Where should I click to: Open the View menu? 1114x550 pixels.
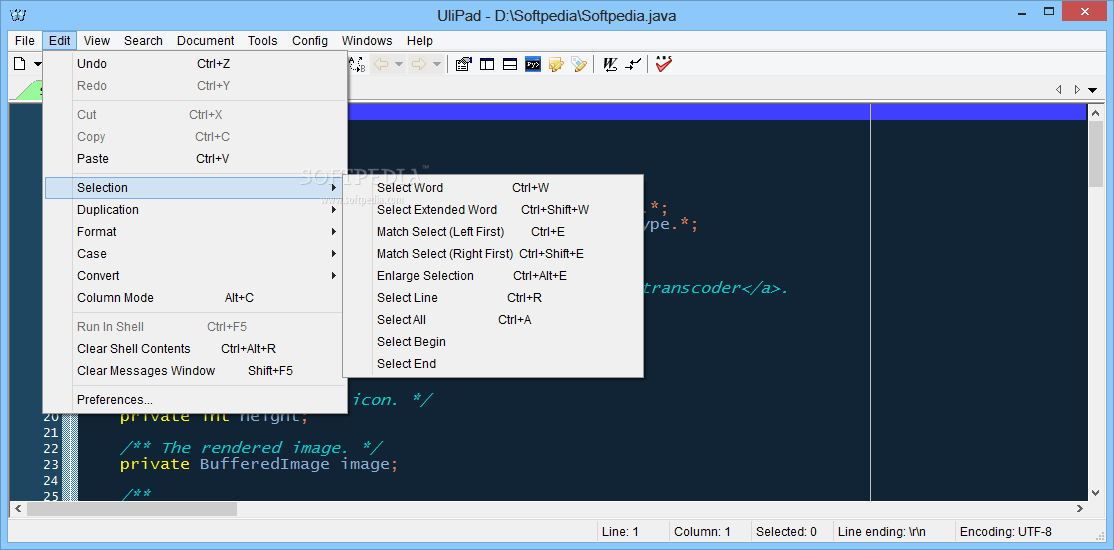click(97, 41)
